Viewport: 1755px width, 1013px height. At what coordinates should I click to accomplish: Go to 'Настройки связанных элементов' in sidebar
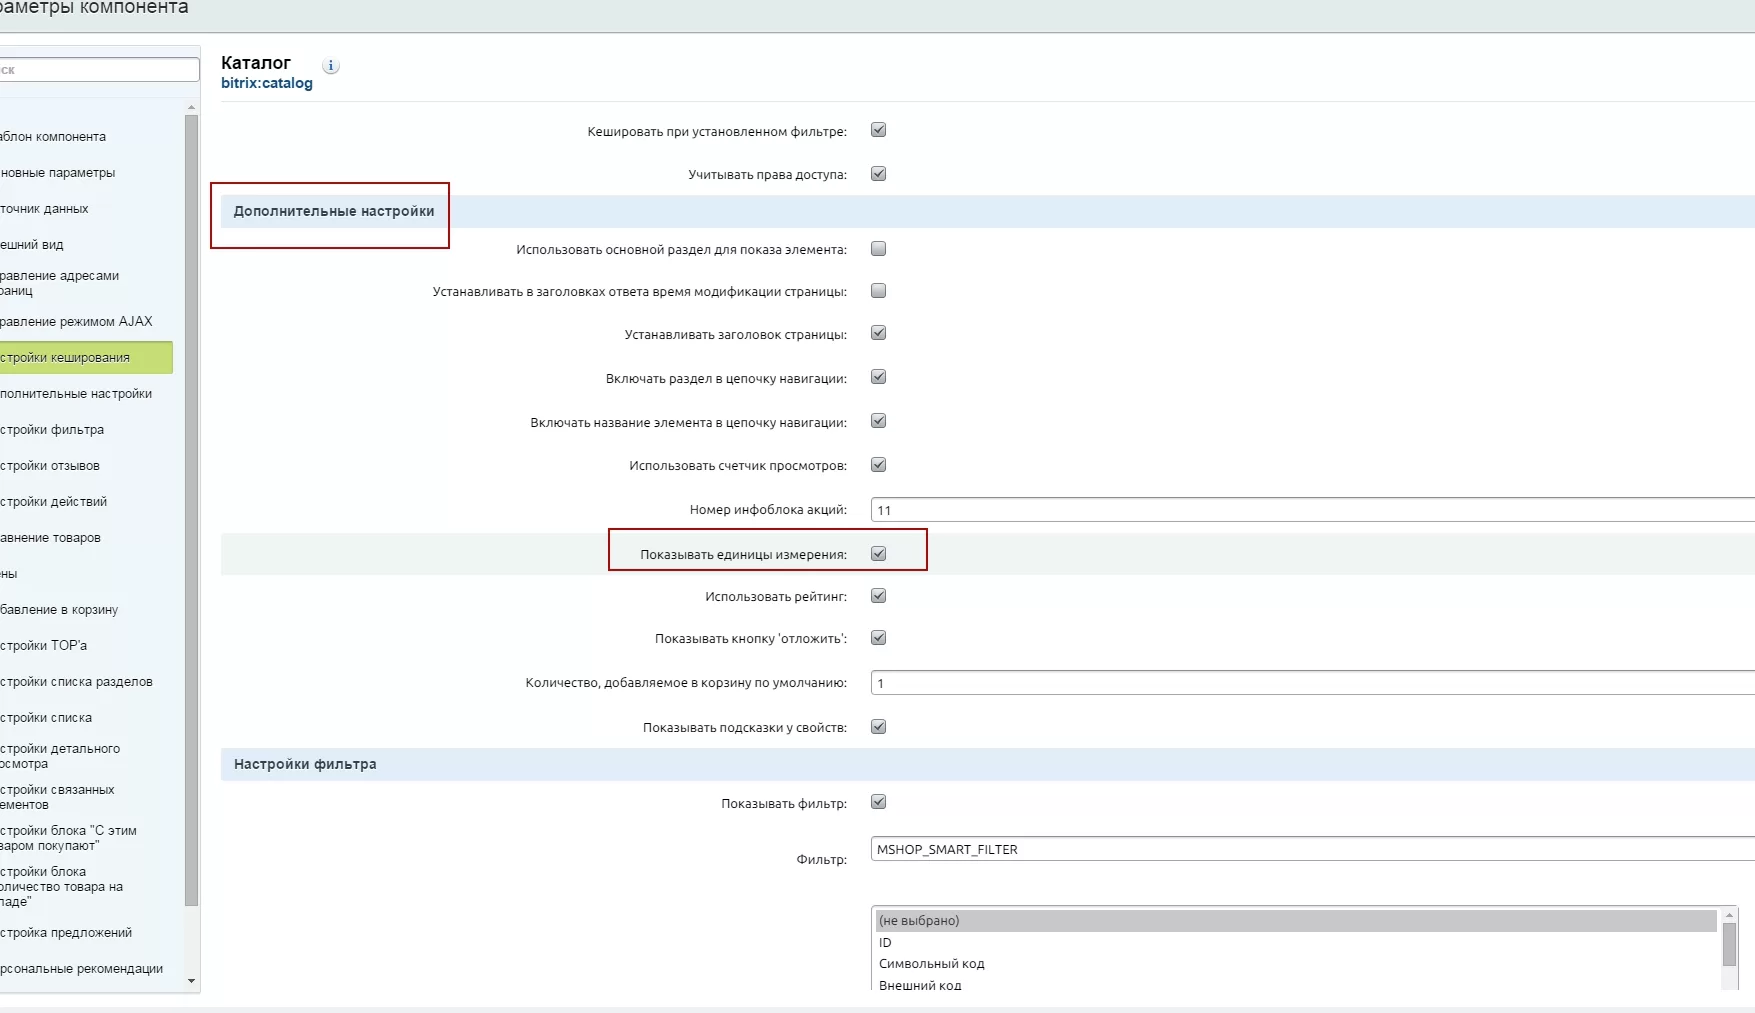tap(58, 797)
